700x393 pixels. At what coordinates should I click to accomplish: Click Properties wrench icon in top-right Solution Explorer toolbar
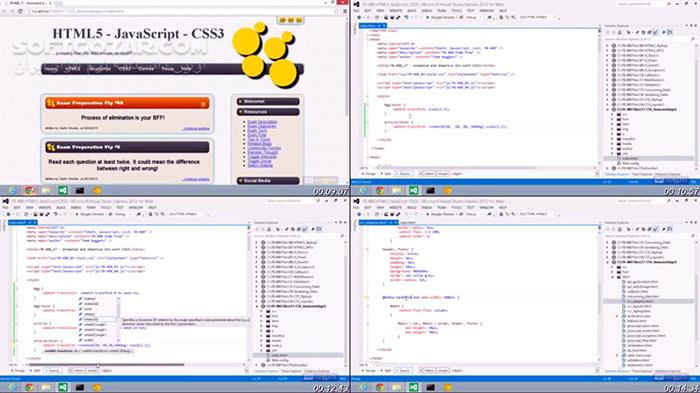664,33
